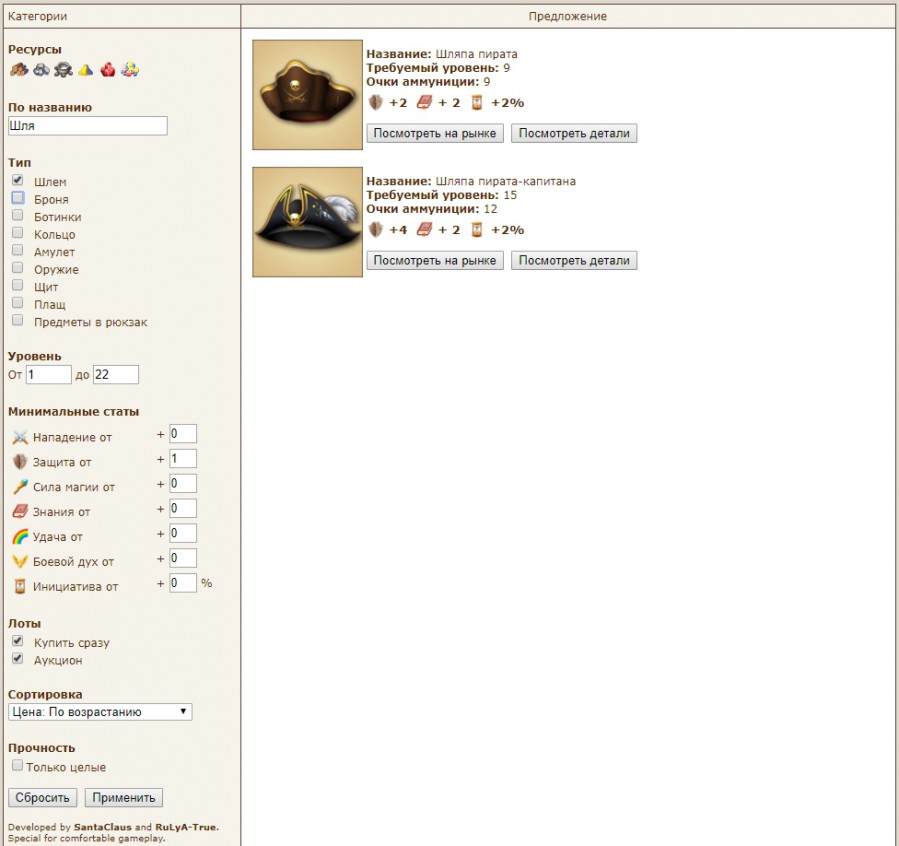The height and width of the screenshot is (846, 899).
Task: Open the brown pirate hat image
Action: 307,95
